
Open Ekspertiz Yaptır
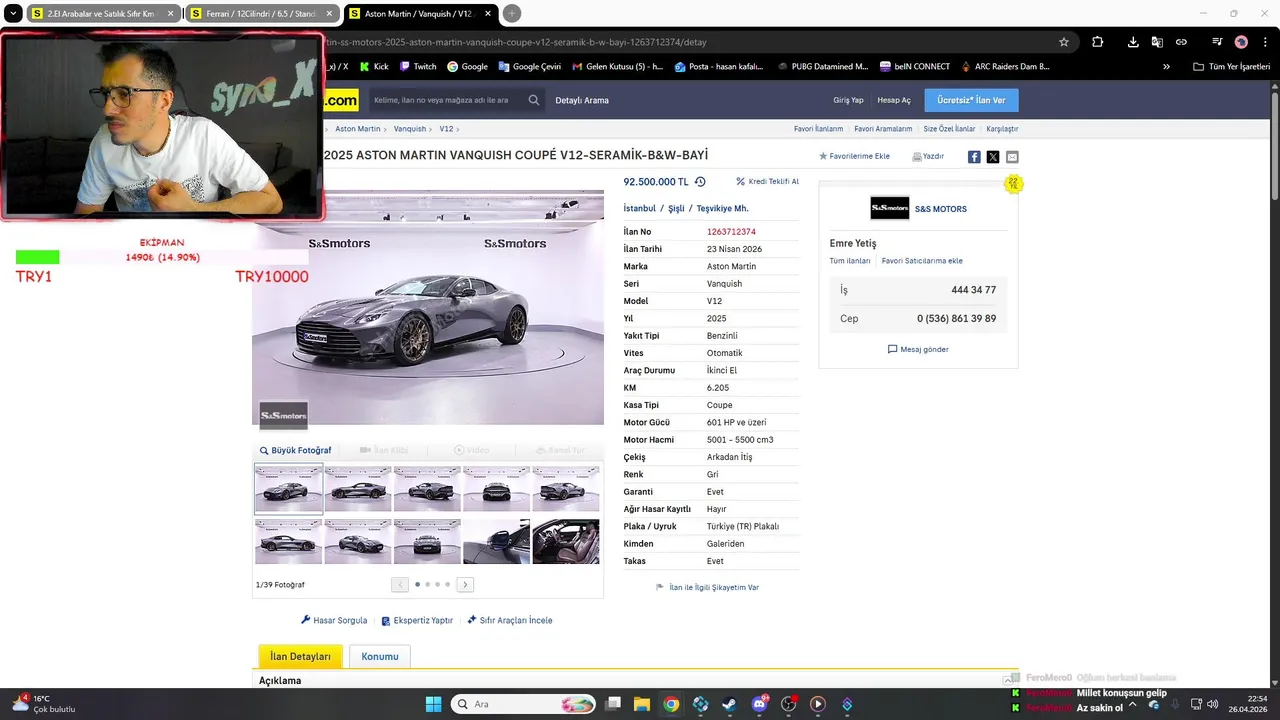(417, 620)
